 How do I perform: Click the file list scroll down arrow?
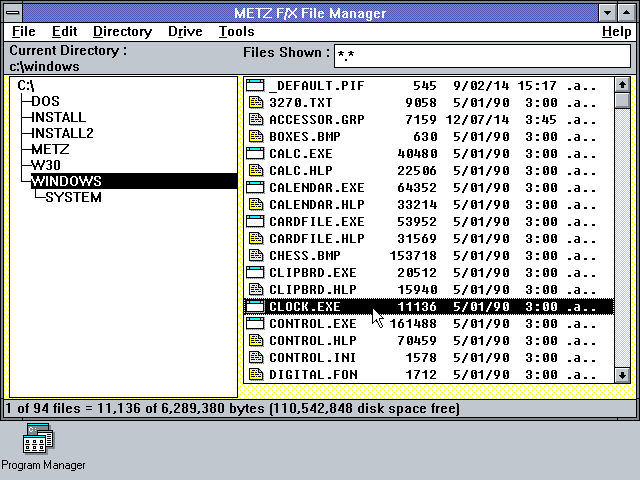click(x=622, y=375)
